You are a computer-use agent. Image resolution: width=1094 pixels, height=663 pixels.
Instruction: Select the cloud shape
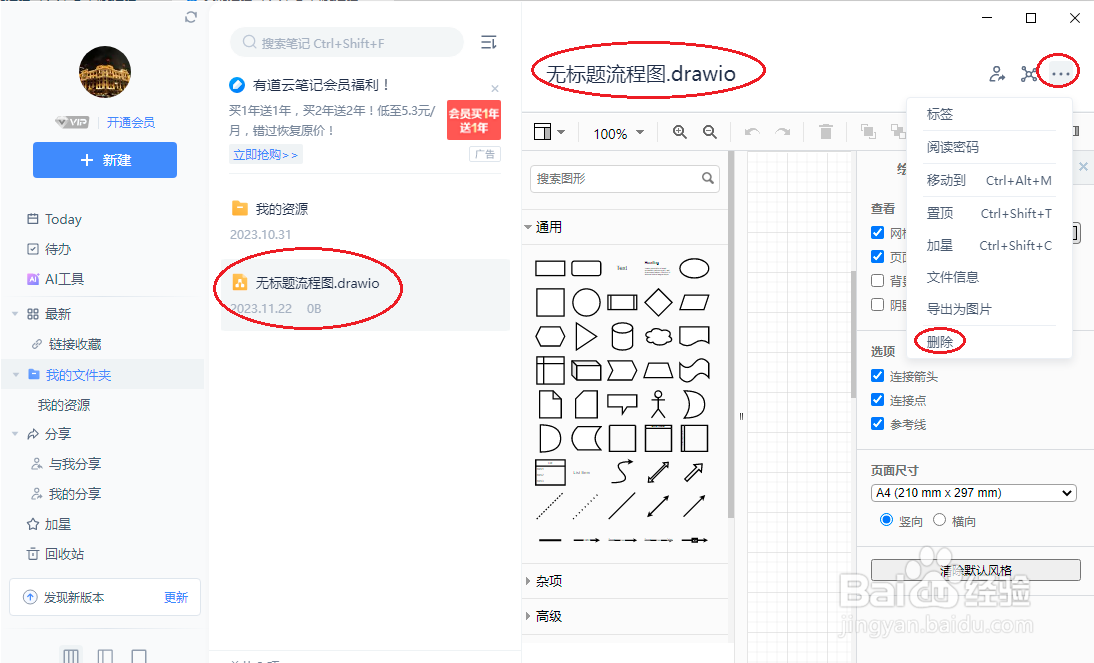tap(658, 336)
